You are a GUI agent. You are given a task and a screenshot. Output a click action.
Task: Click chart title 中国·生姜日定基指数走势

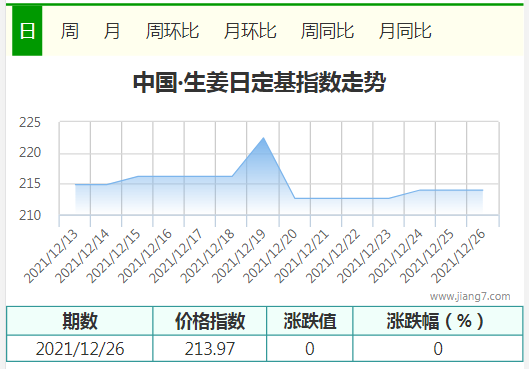259,82
